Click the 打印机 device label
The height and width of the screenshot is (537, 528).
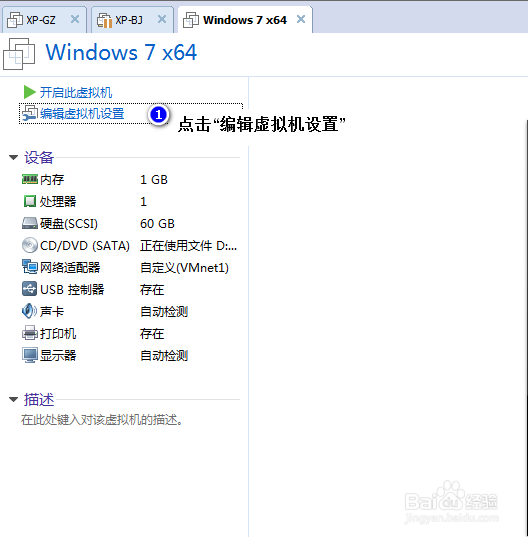tap(58, 334)
